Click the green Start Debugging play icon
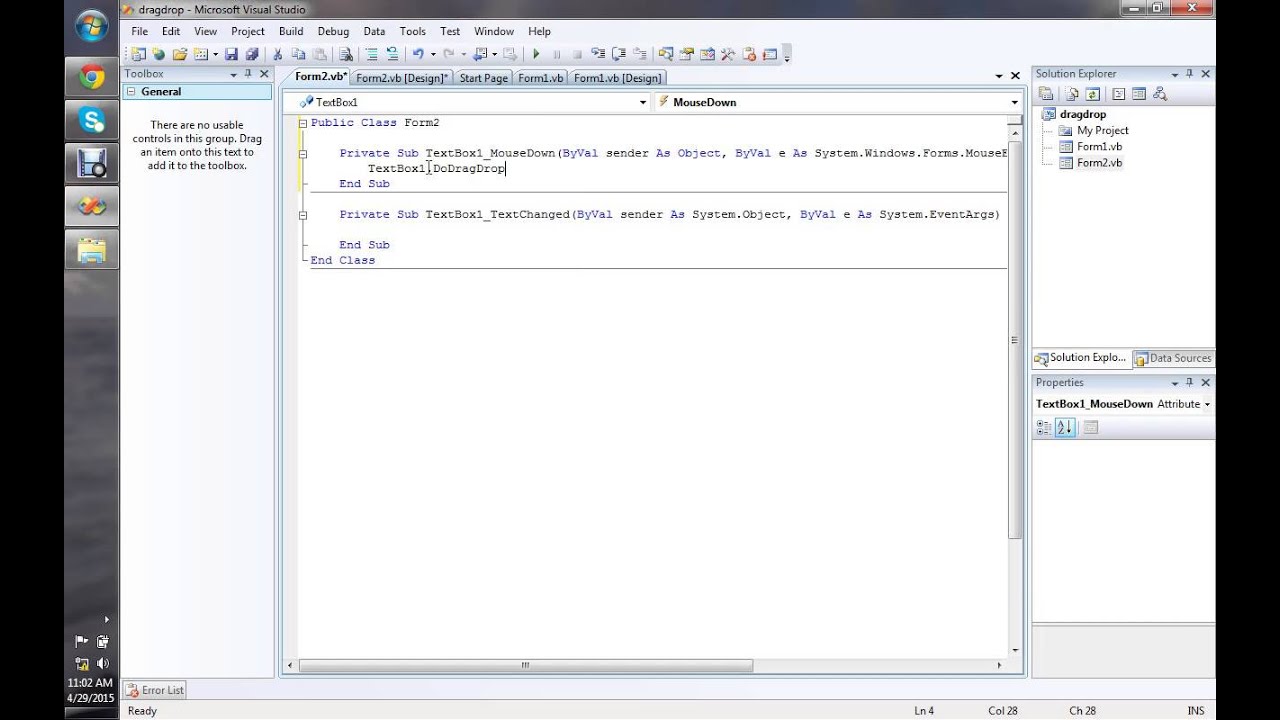Screen dimensions: 1280x720 pos(536,55)
